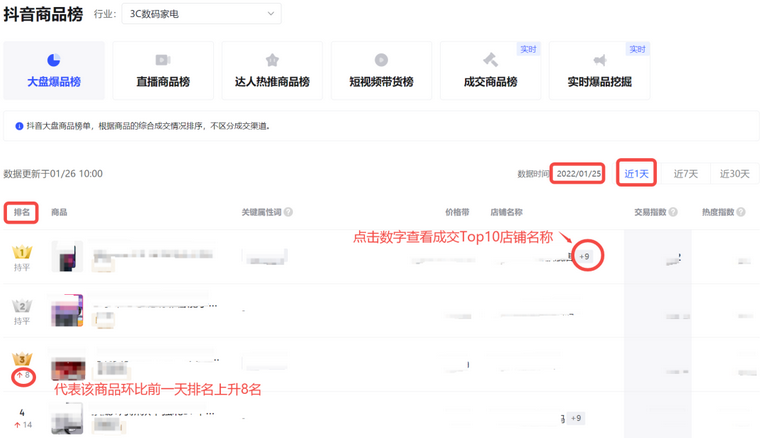Click the 热度指数 column header

coord(718,212)
